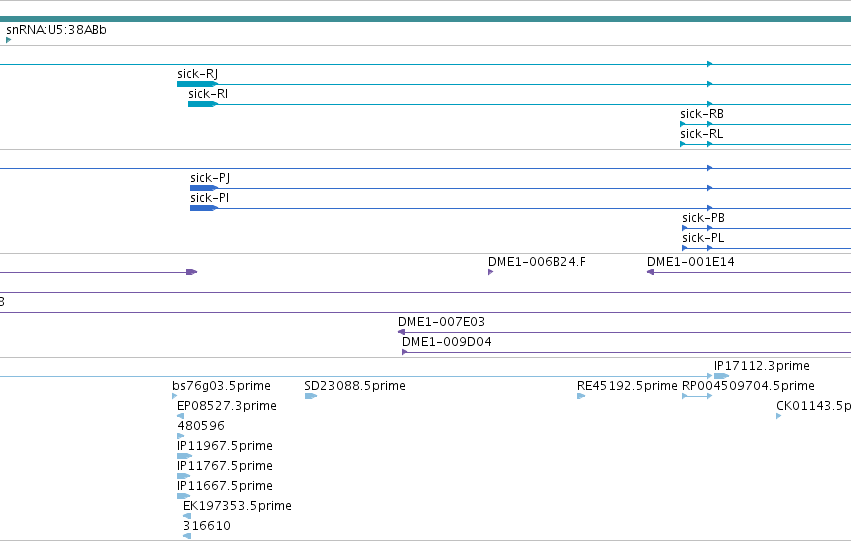Click the IP11767.5prime feature block
The image size is (851, 541).
(183, 476)
